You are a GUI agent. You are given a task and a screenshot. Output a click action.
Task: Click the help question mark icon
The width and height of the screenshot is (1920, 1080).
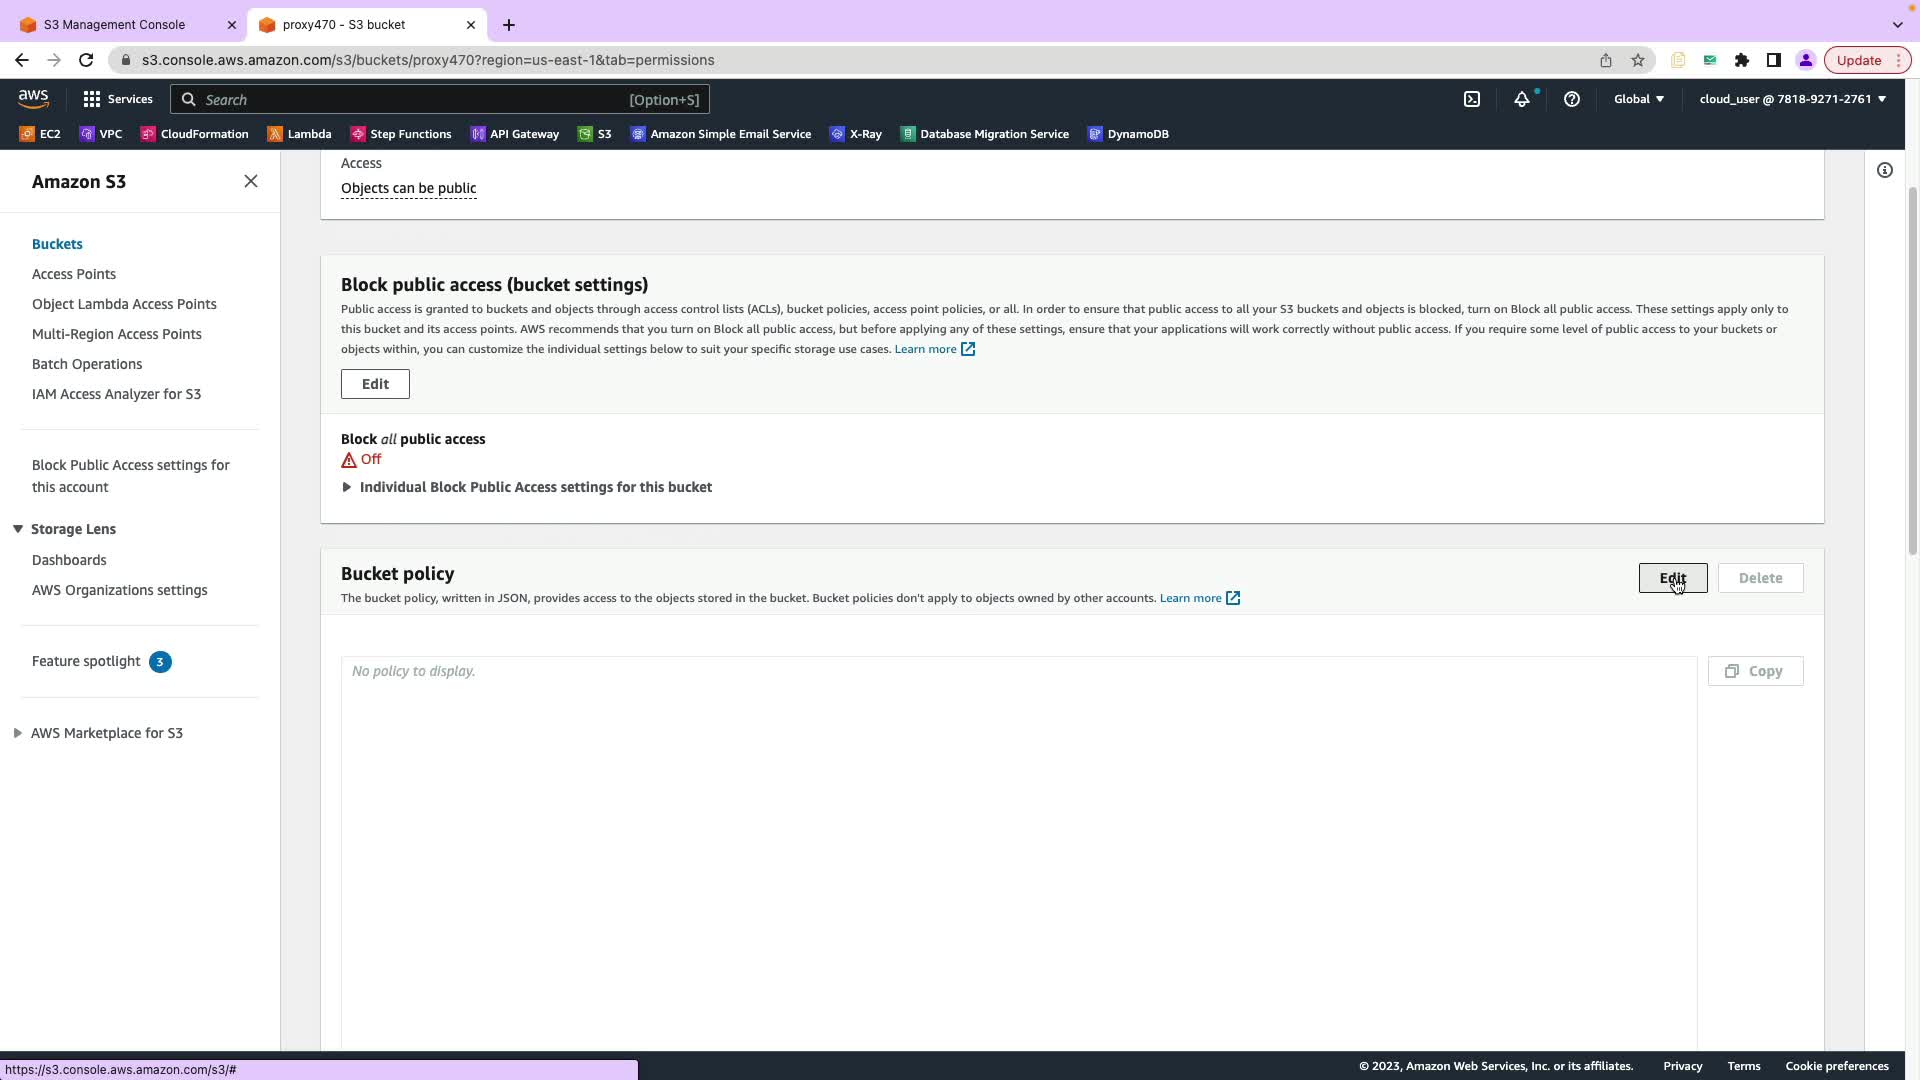tap(1571, 99)
